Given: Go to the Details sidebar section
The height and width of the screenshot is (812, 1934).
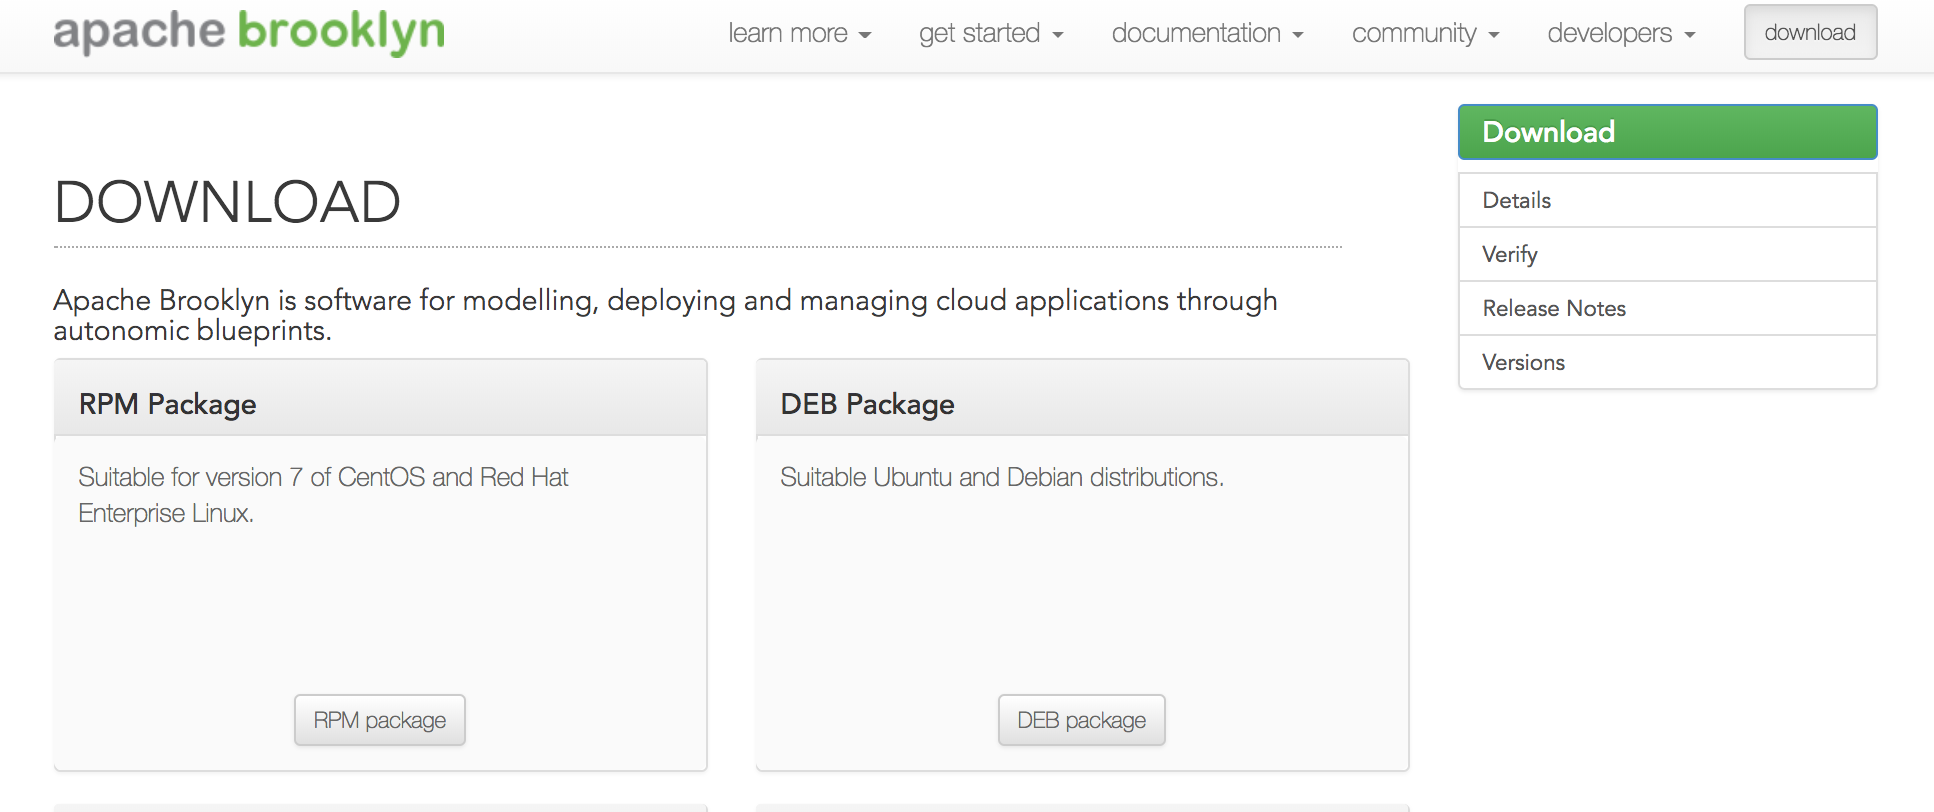Looking at the screenshot, I should click(x=1667, y=200).
